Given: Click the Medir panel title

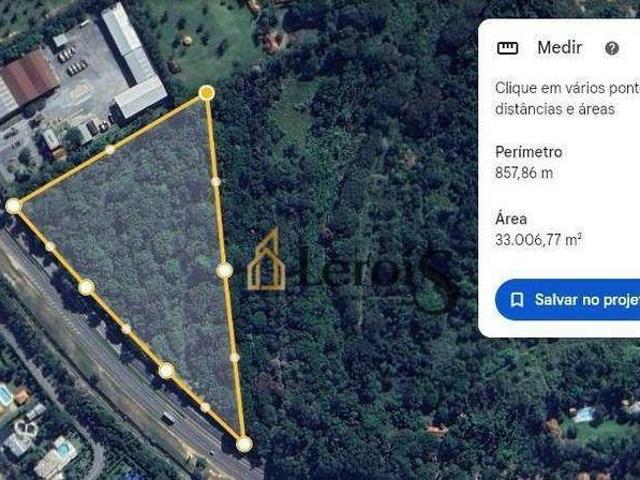Looking at the screenshot, I should coord(559,48).
